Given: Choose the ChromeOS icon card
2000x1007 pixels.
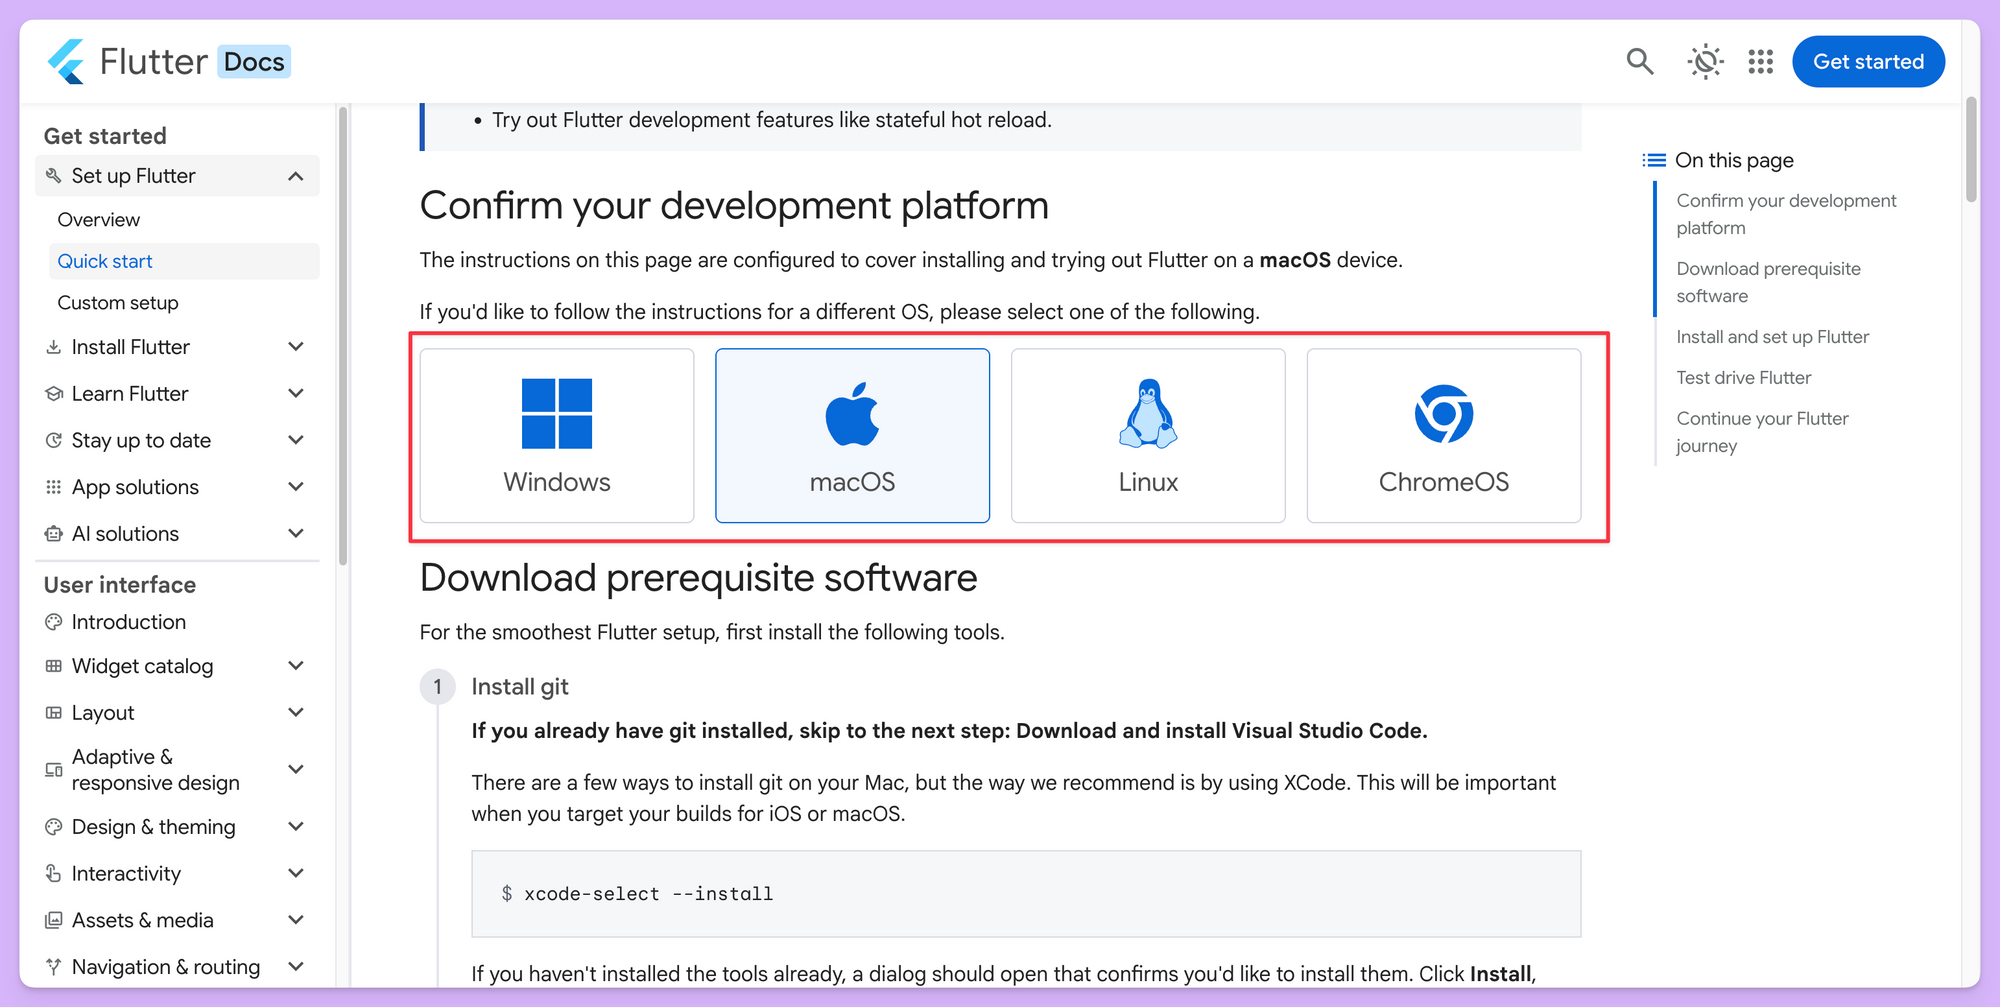Looking at the screenshot, I should 1443,436.
